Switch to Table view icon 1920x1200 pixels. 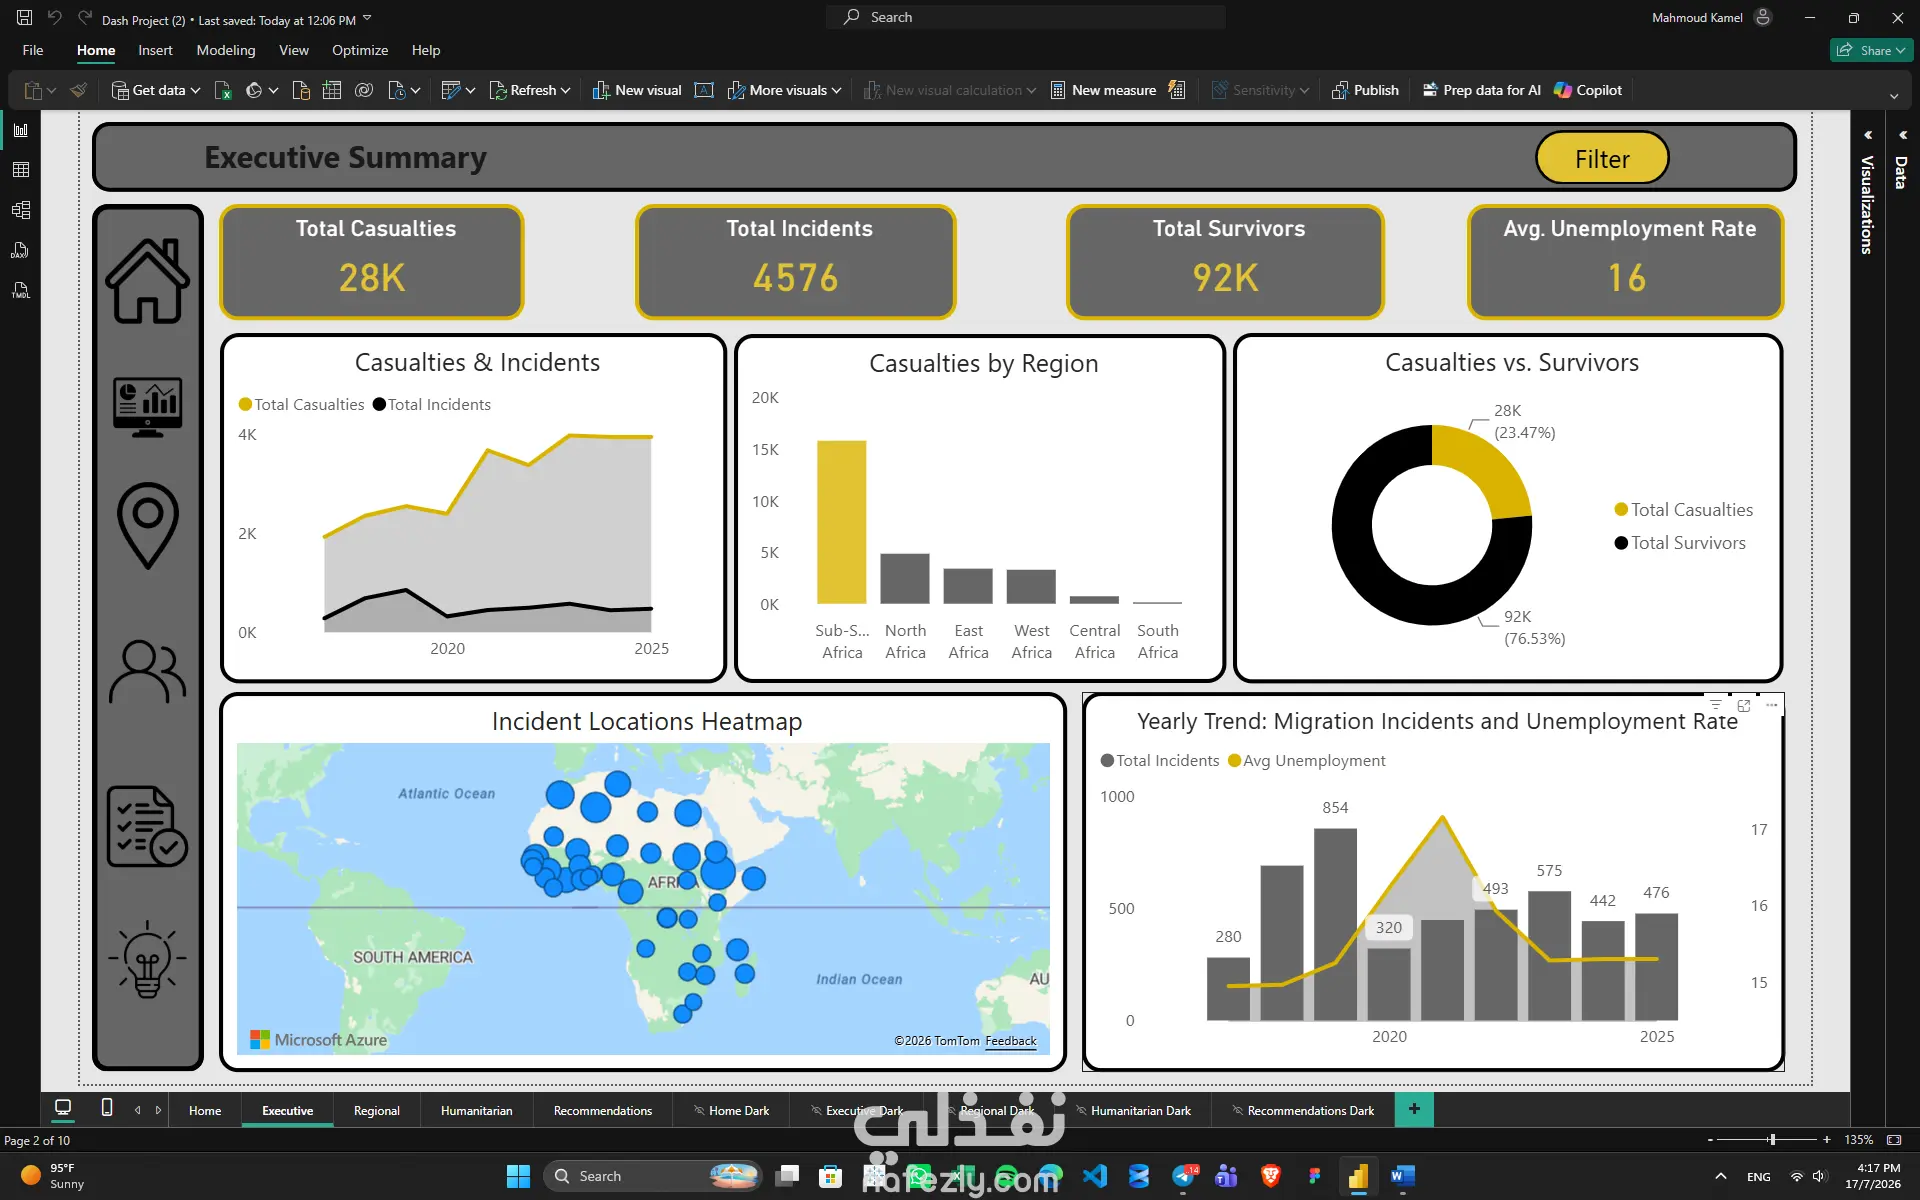click(20, 170)
